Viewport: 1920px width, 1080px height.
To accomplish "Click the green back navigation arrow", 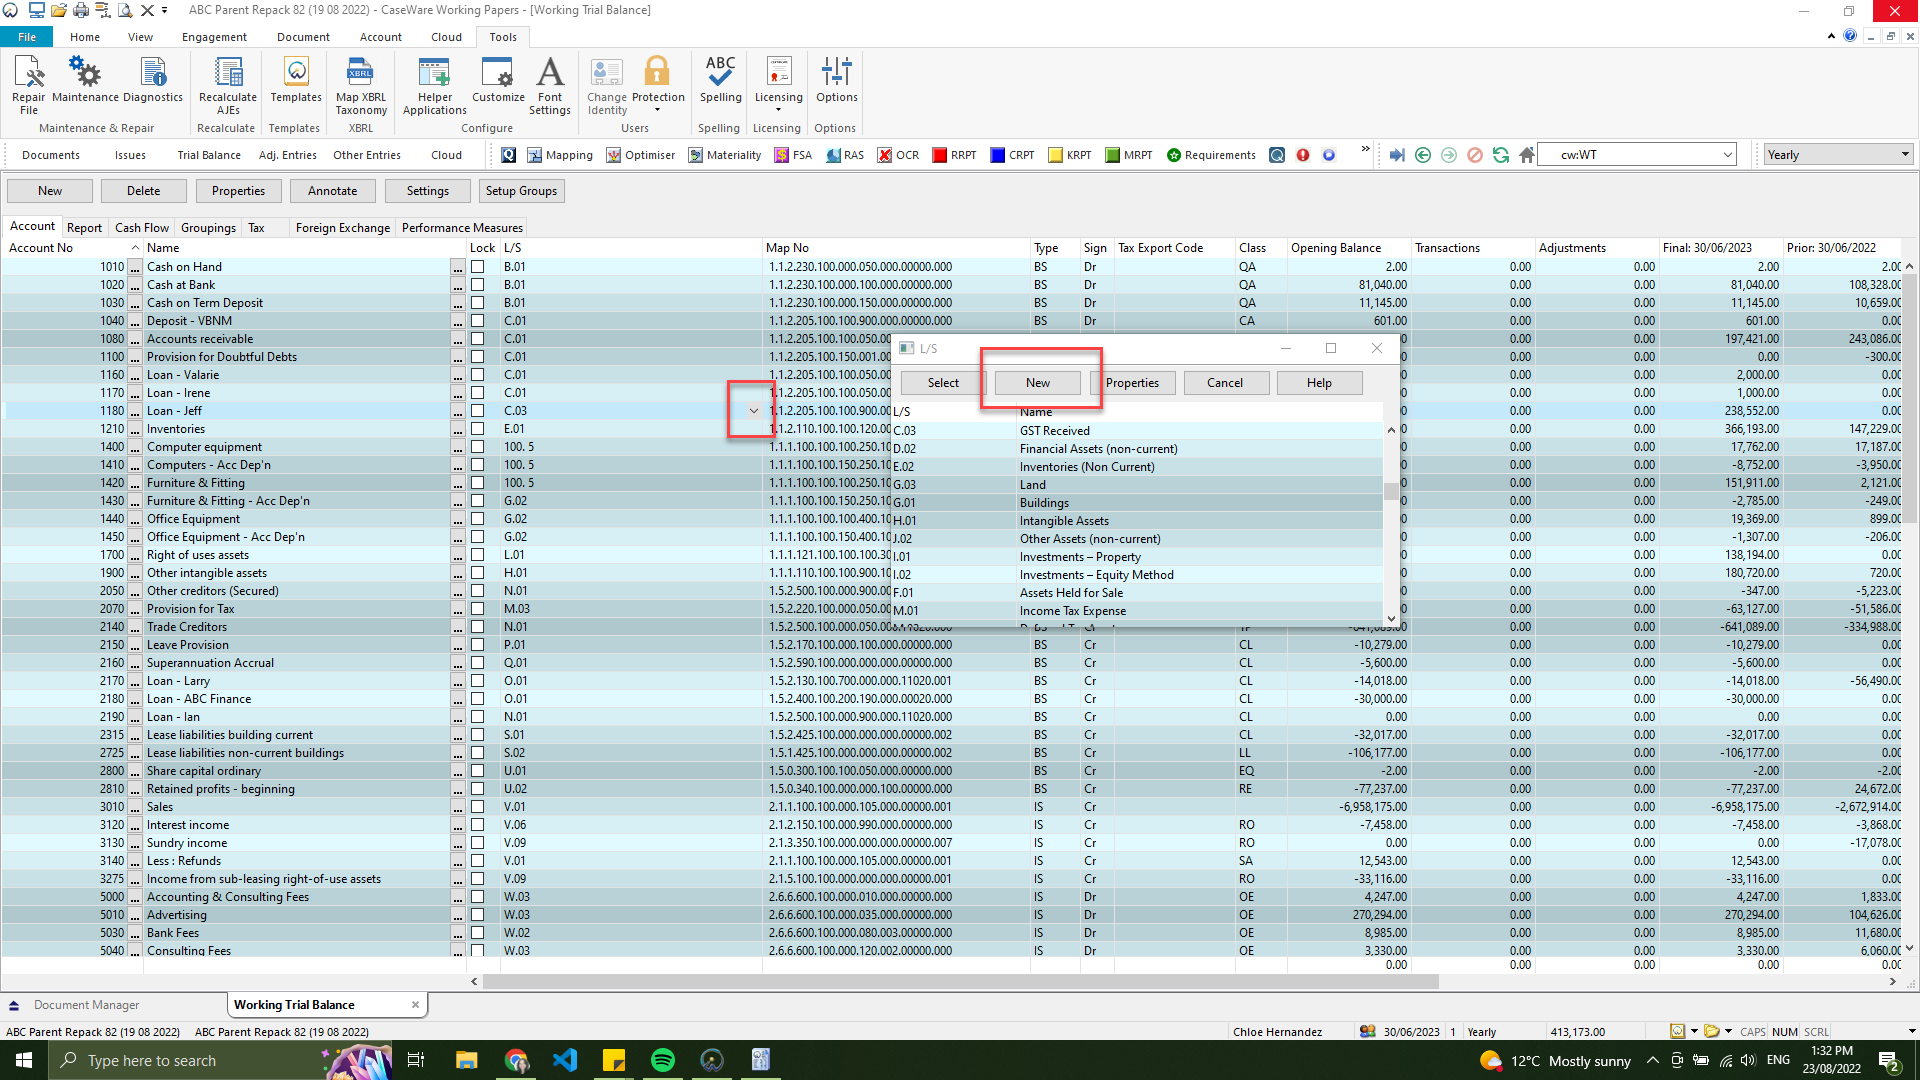I will [1423, 155].
